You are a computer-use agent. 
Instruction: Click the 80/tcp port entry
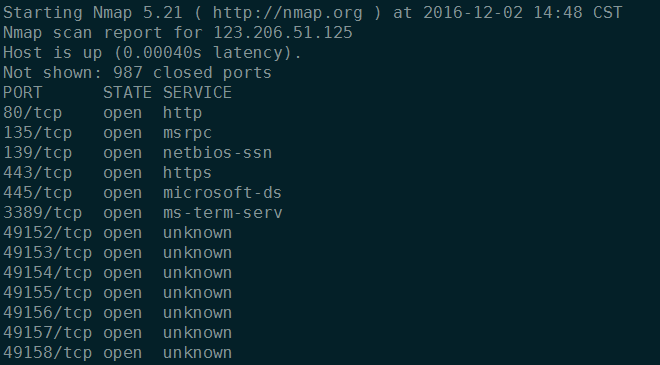(32, 113)
